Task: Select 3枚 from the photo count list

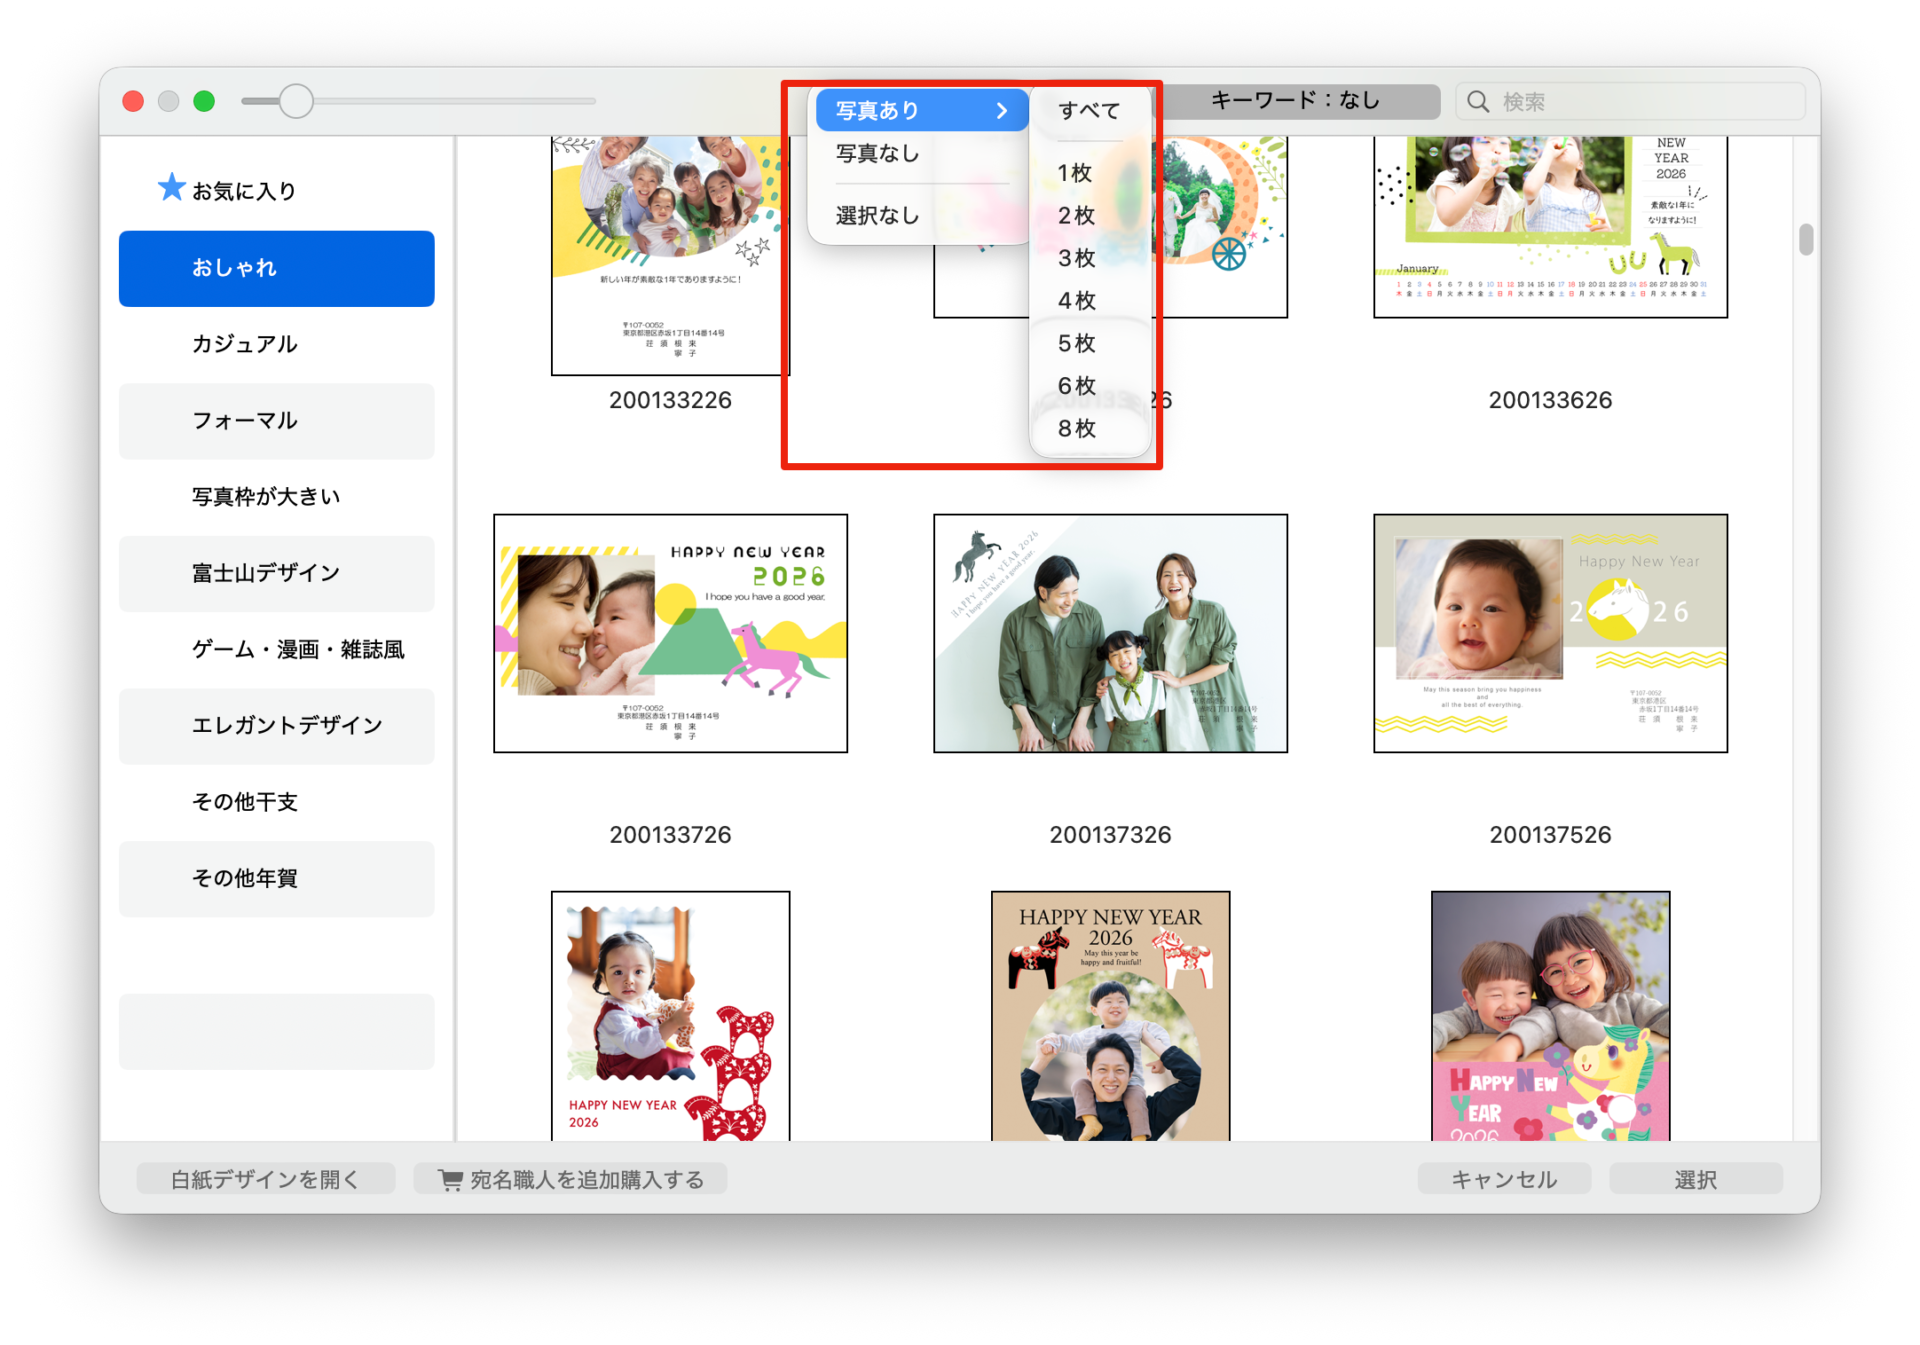Action: coord(1077,259)
